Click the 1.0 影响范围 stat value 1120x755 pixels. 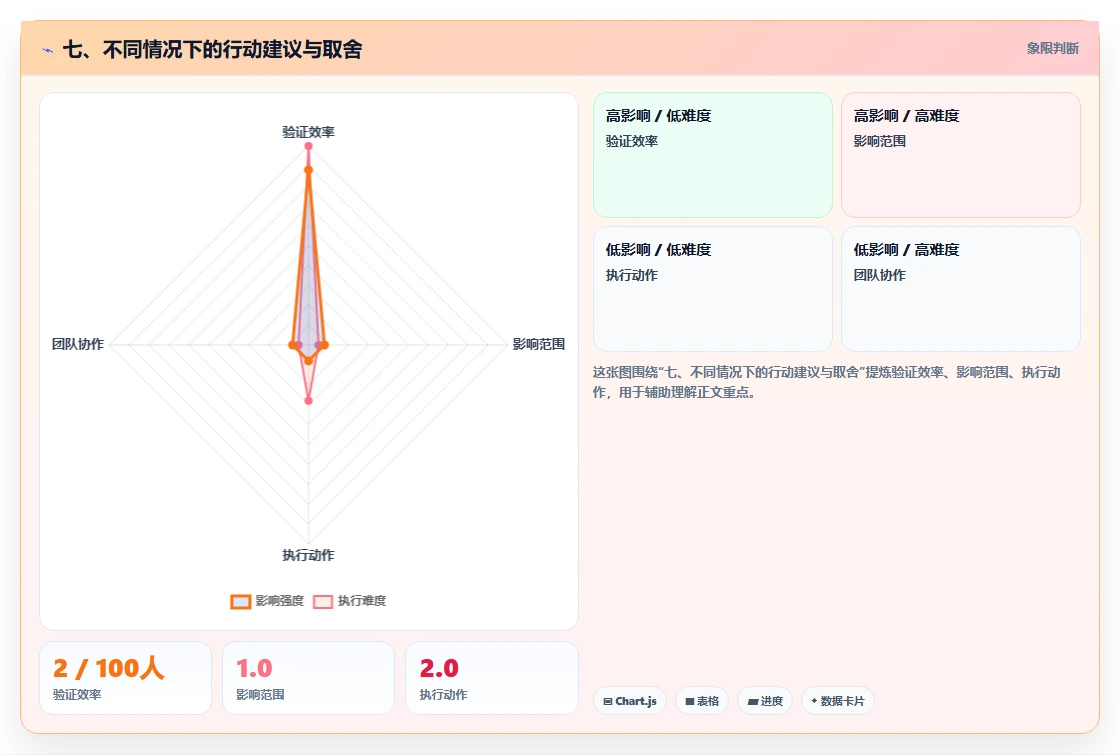[254, 669]
